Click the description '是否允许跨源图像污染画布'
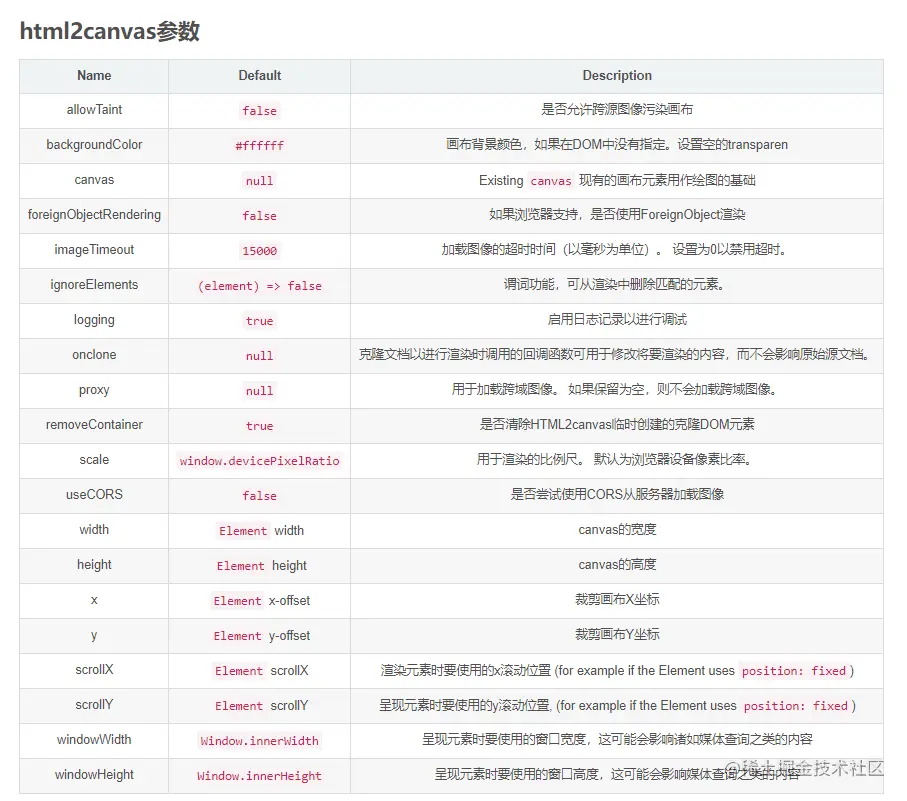This screenshot has height=801, width=907. [x=617, y=110]
